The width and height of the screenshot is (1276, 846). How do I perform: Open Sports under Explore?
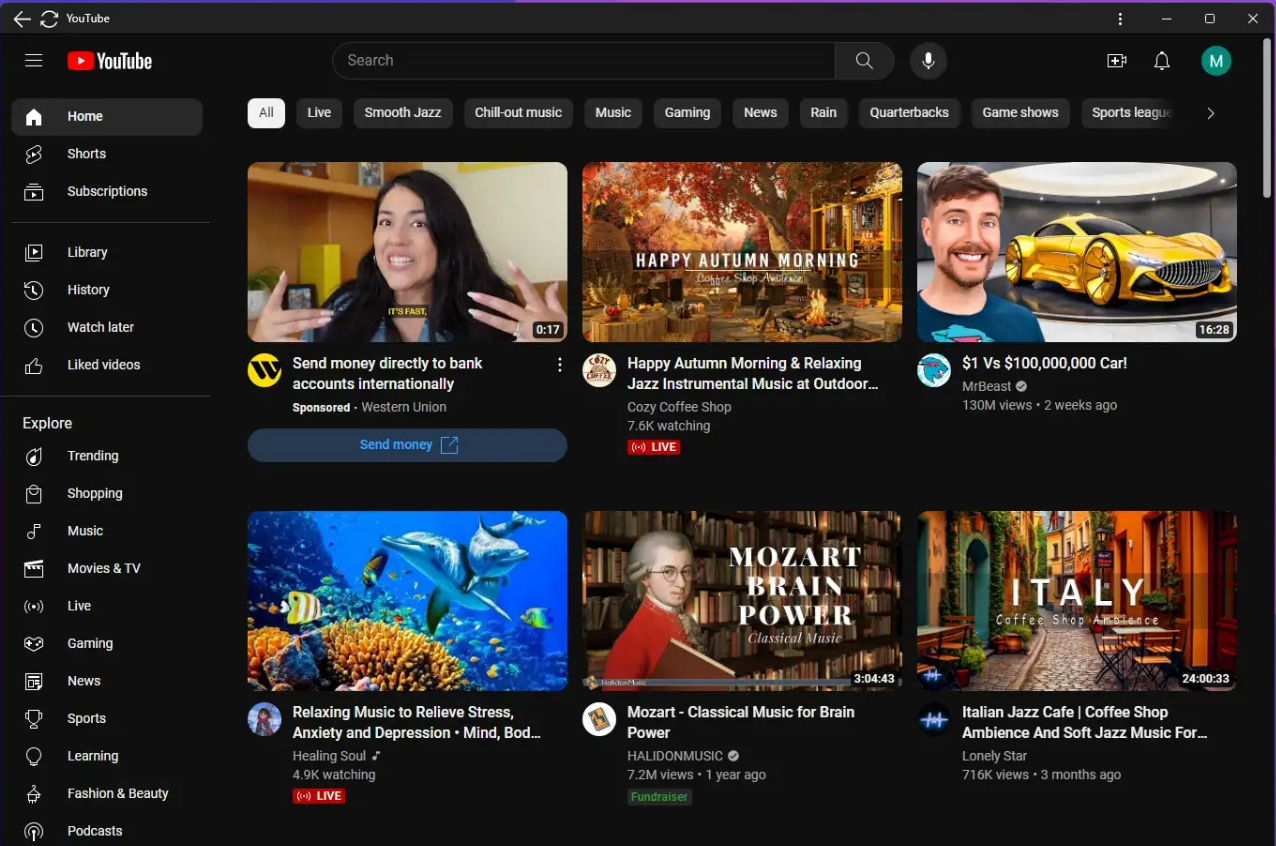tap(107, 718)
